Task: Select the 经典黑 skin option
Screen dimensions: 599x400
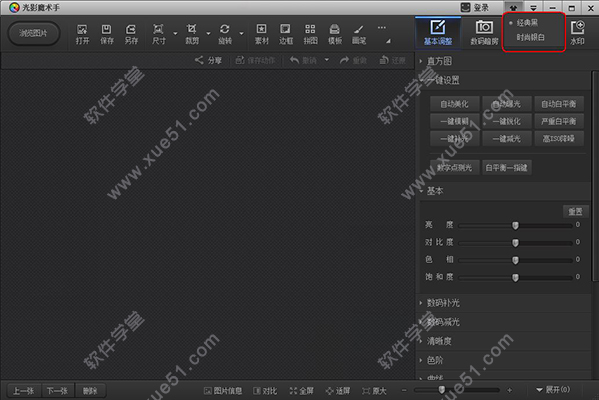Action: [x=527, y=23]
